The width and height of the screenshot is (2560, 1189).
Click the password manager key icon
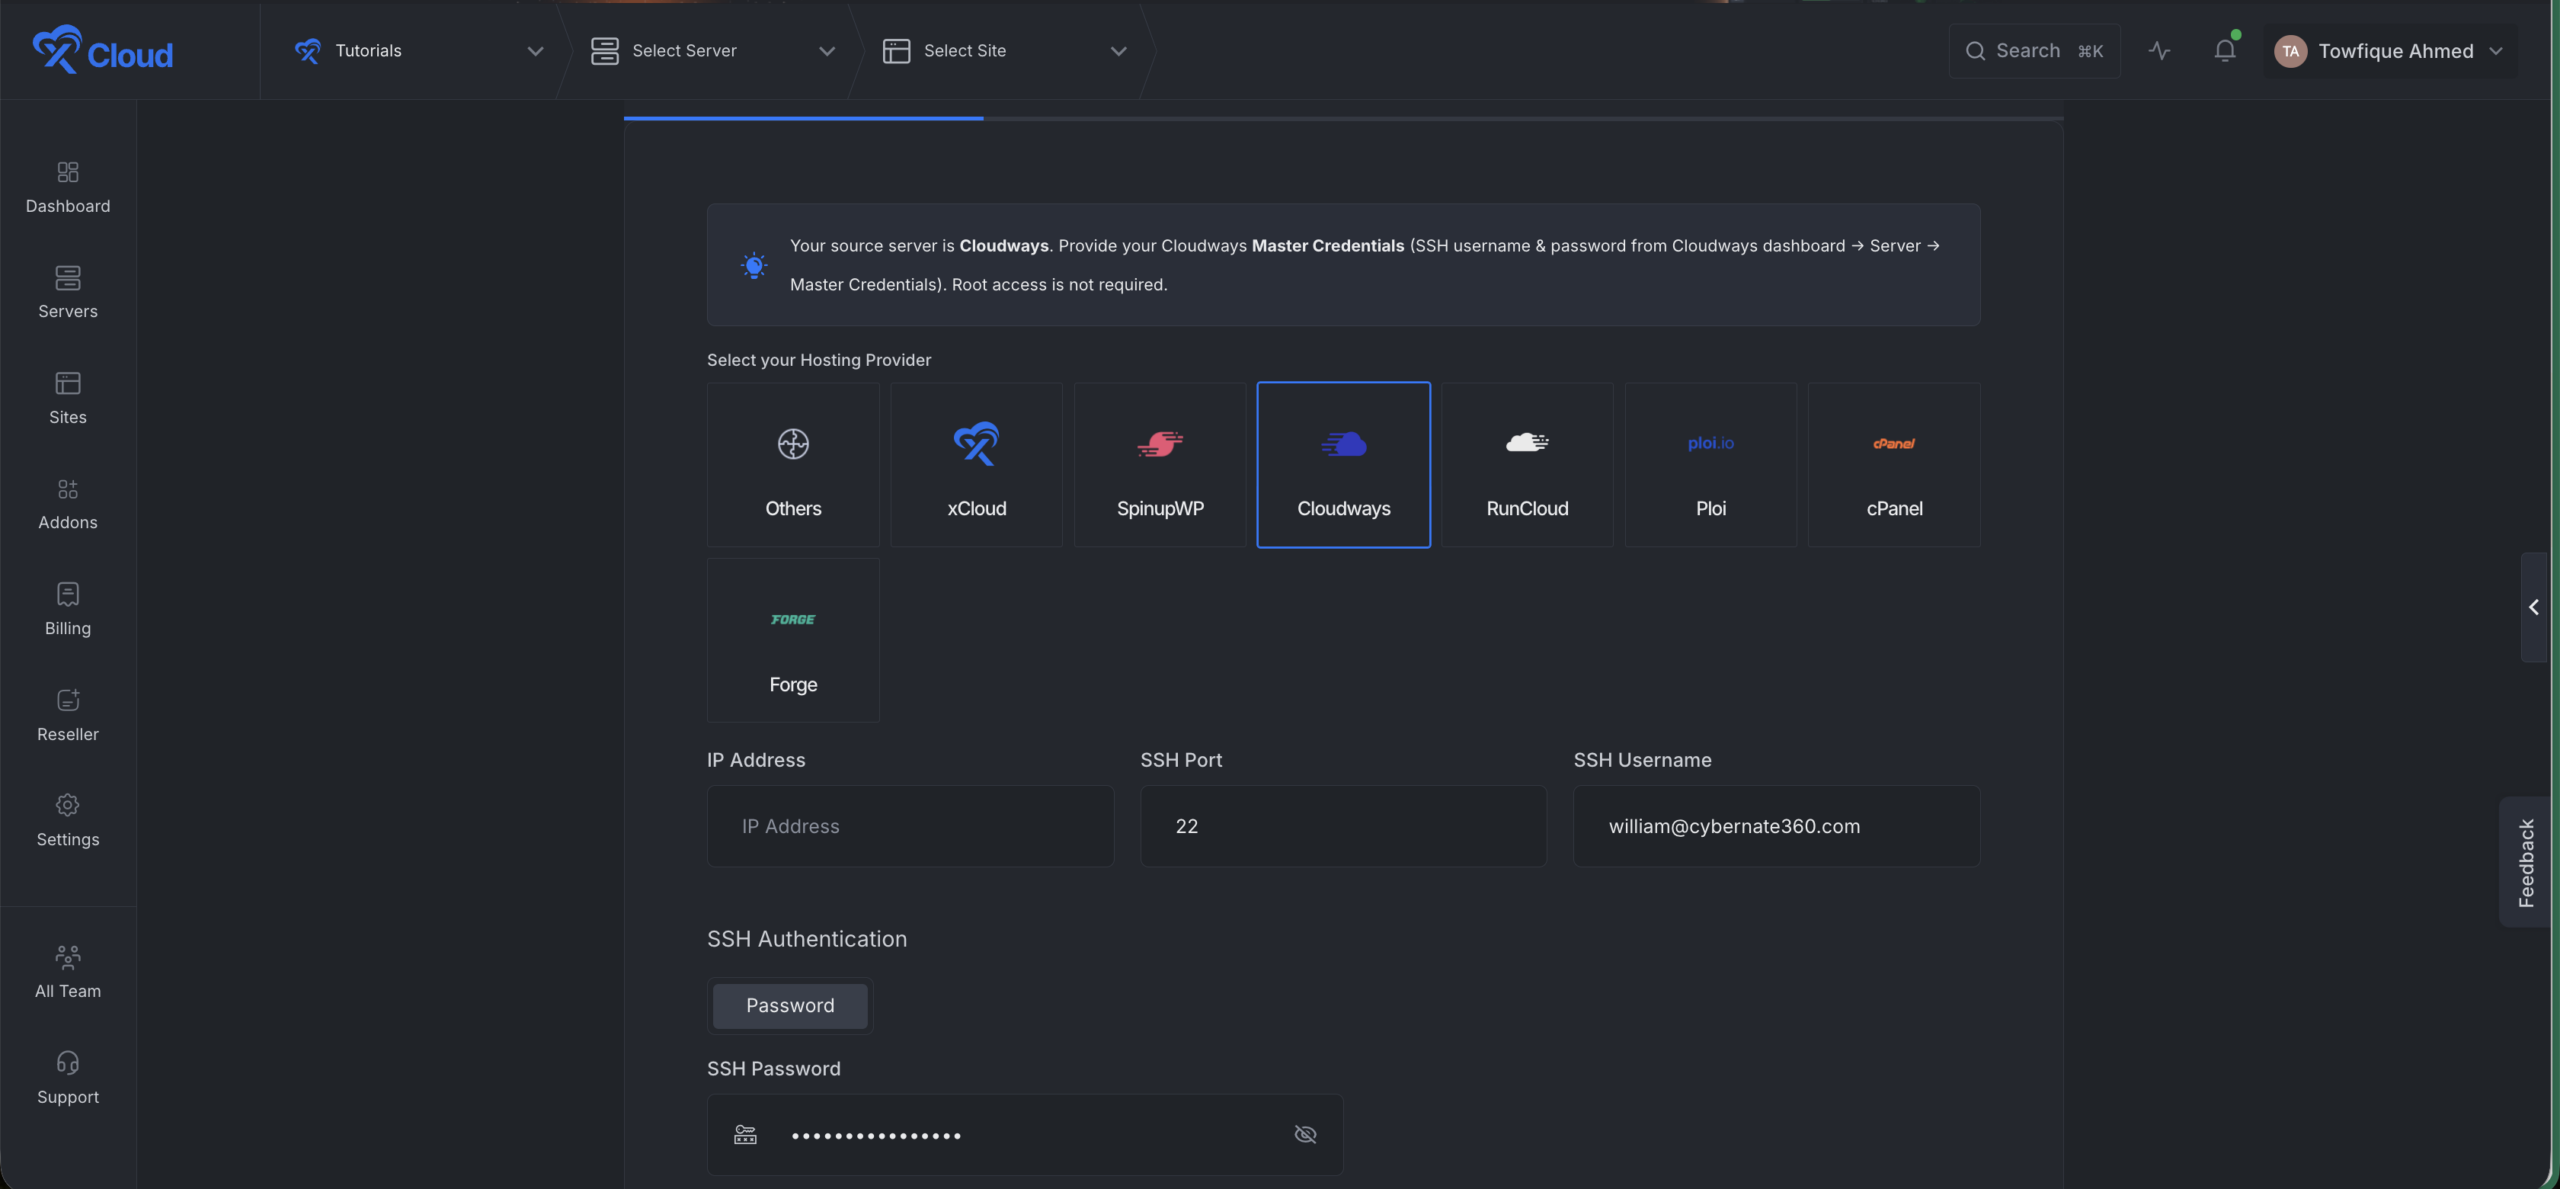pyautogui.click(x=746, y=1135)
